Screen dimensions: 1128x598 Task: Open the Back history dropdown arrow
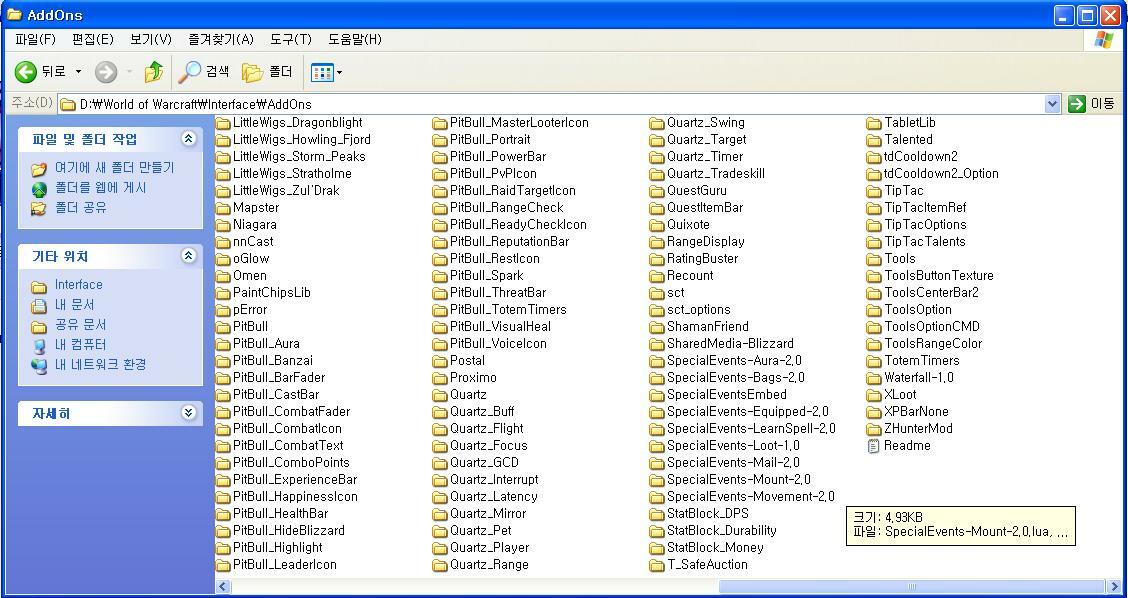coord(79,72)
